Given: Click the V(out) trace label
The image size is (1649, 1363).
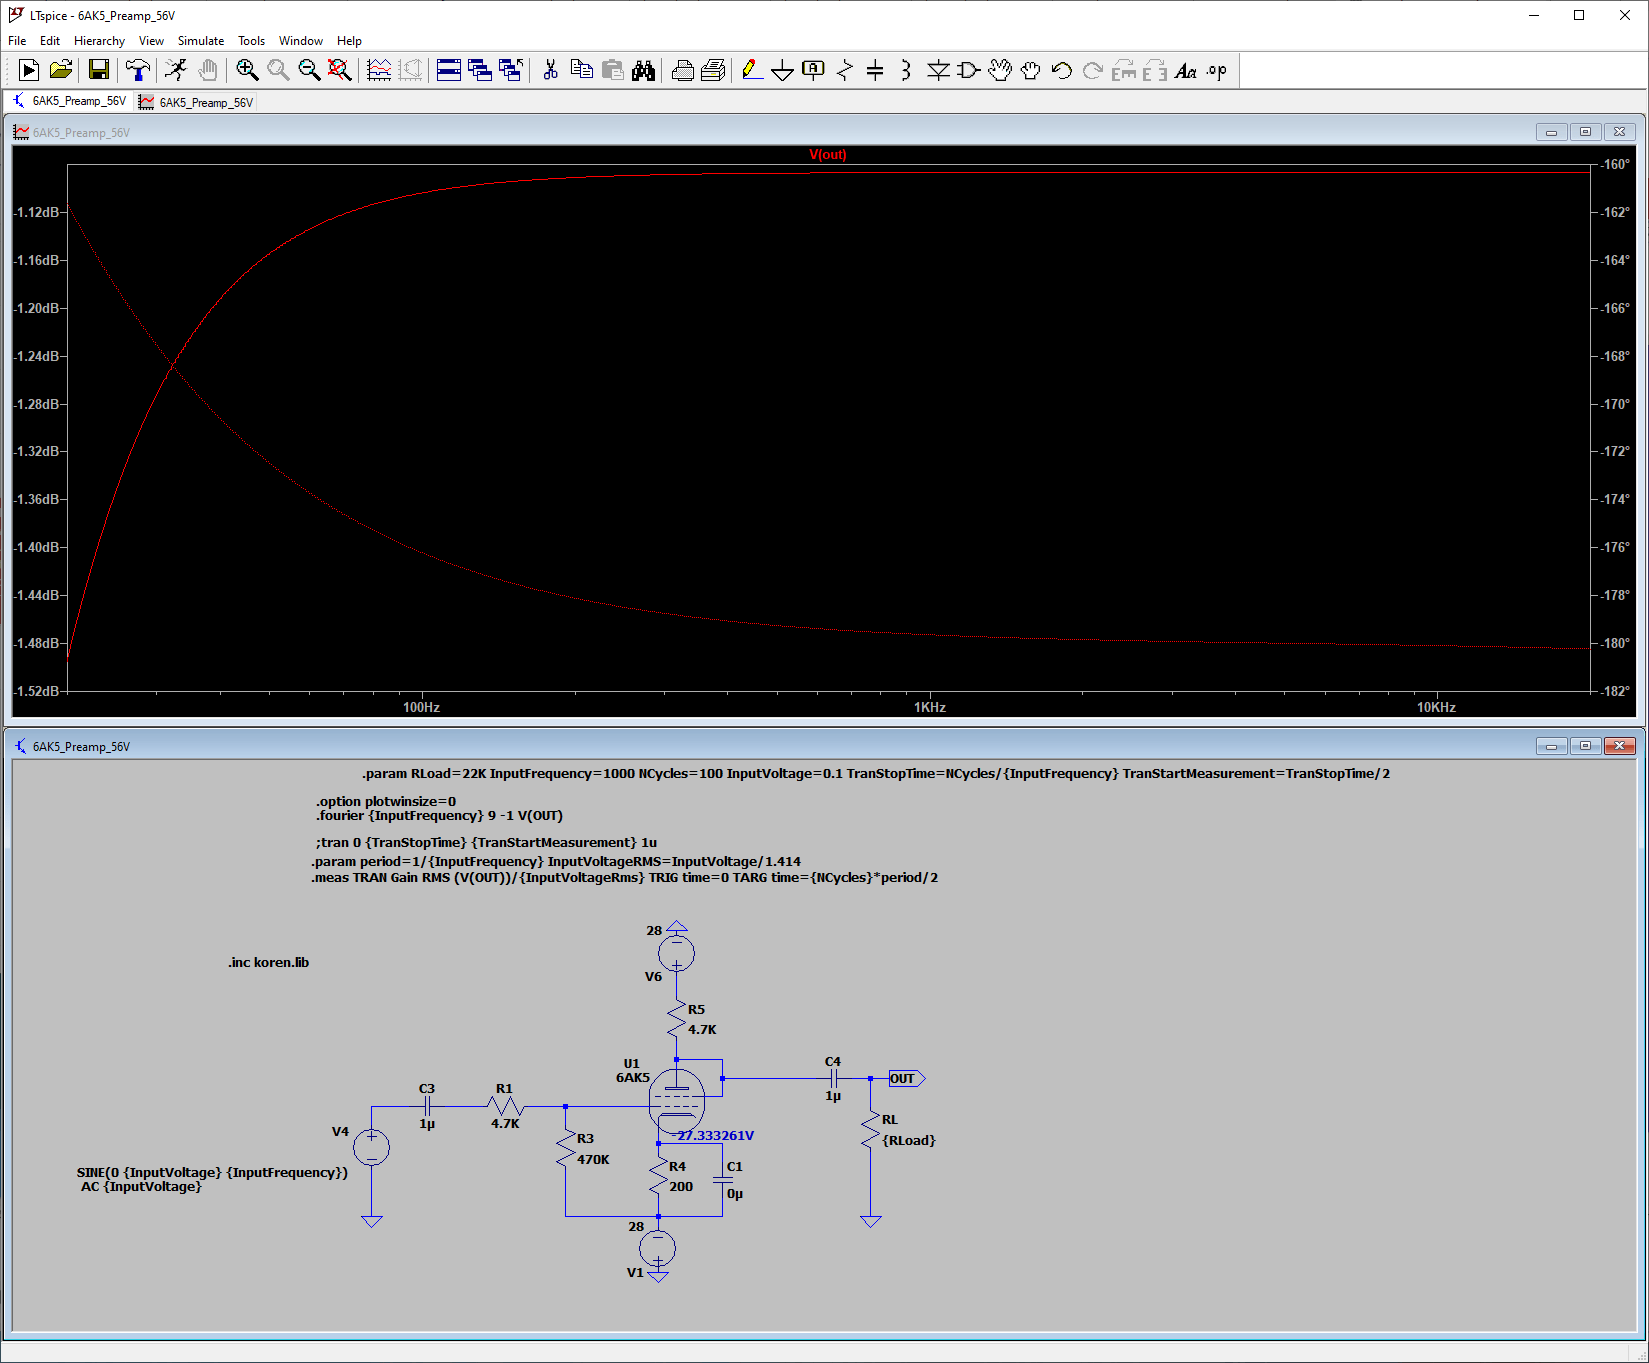Looking at the screenshot, I should point(828,155).
